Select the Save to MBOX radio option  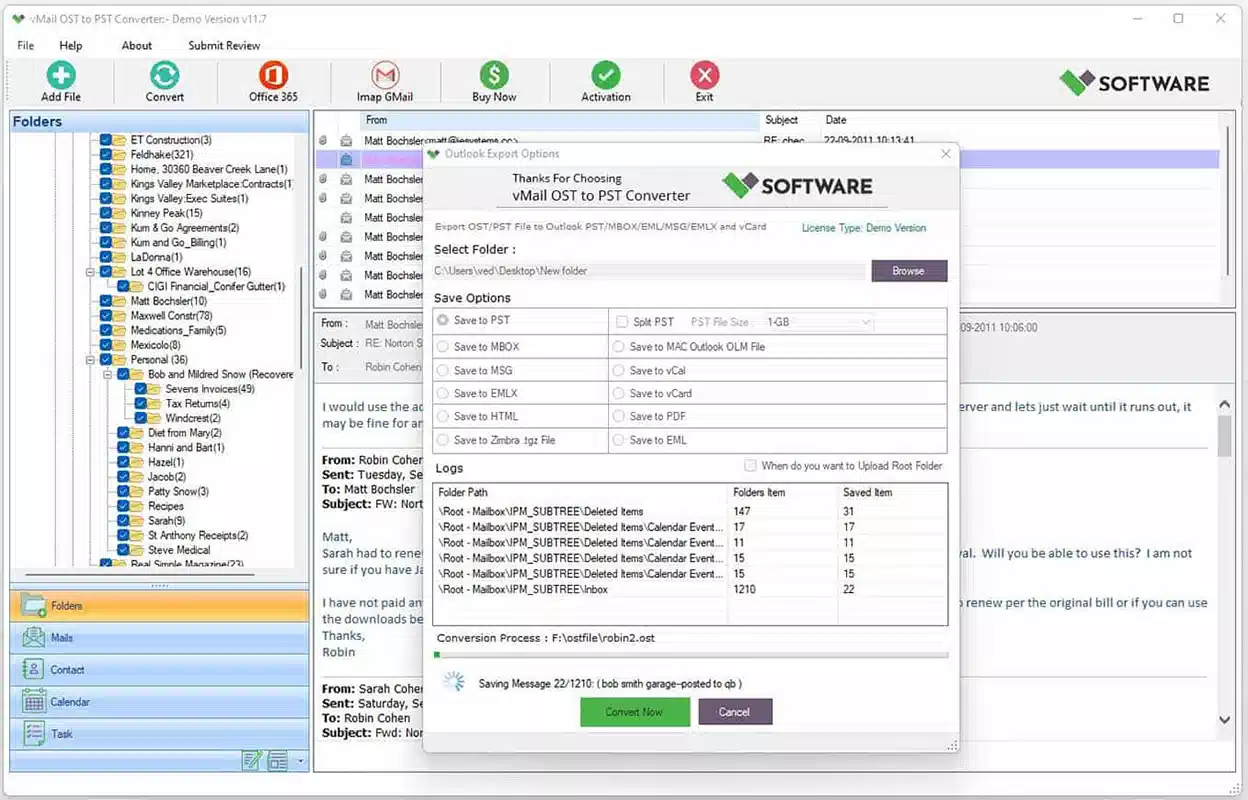pos(443,347)
